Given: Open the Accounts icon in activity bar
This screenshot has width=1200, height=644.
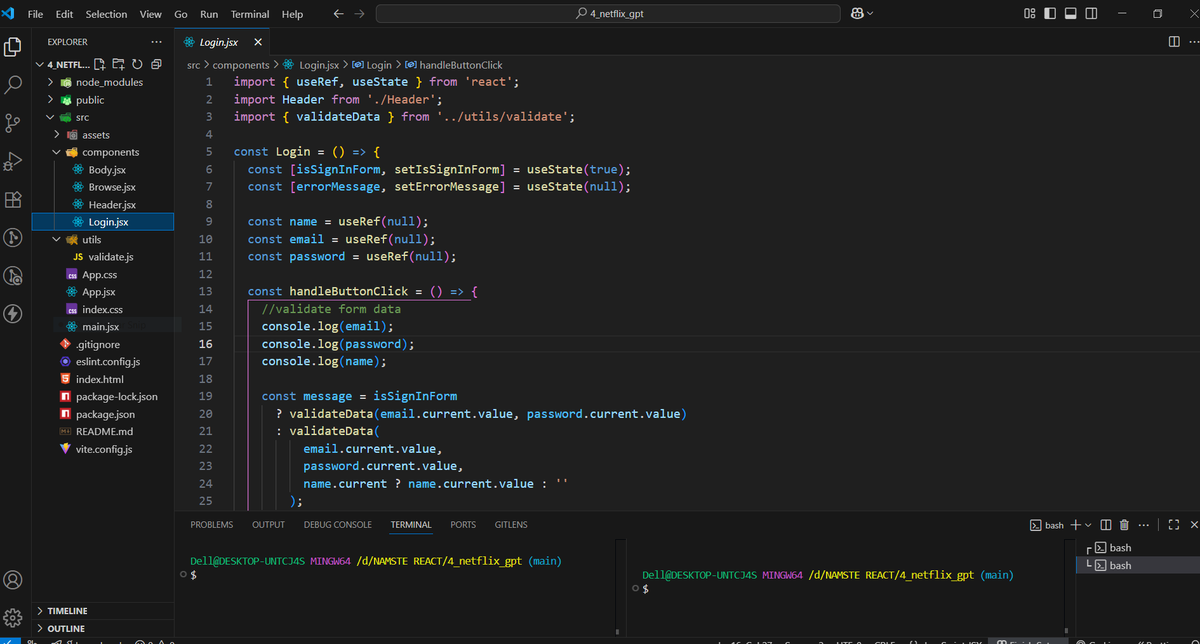Looking at the screenshot, I should pos(14,580).
